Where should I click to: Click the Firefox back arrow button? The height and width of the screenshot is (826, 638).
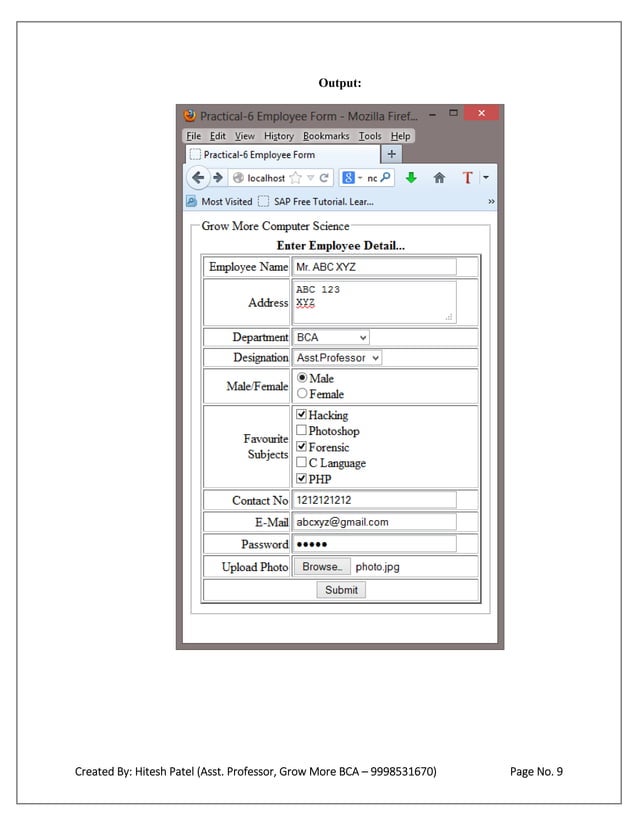(x=198, y=178)
